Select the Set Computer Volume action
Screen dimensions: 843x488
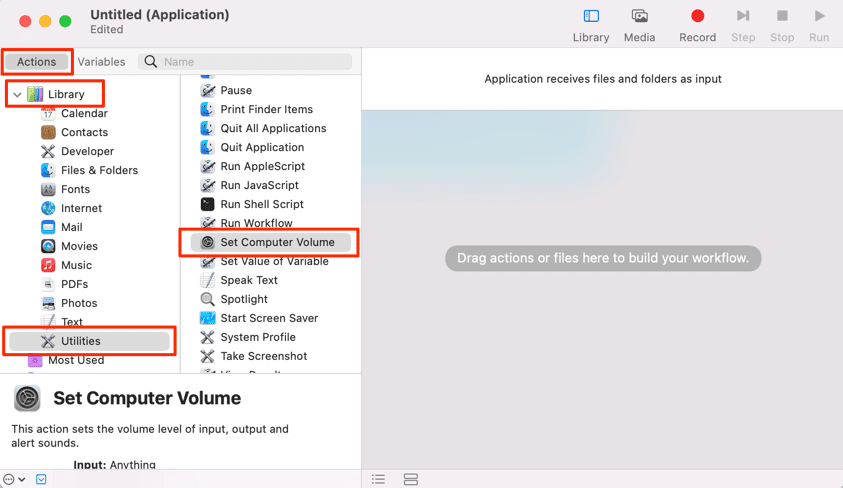tap(270, 242)
